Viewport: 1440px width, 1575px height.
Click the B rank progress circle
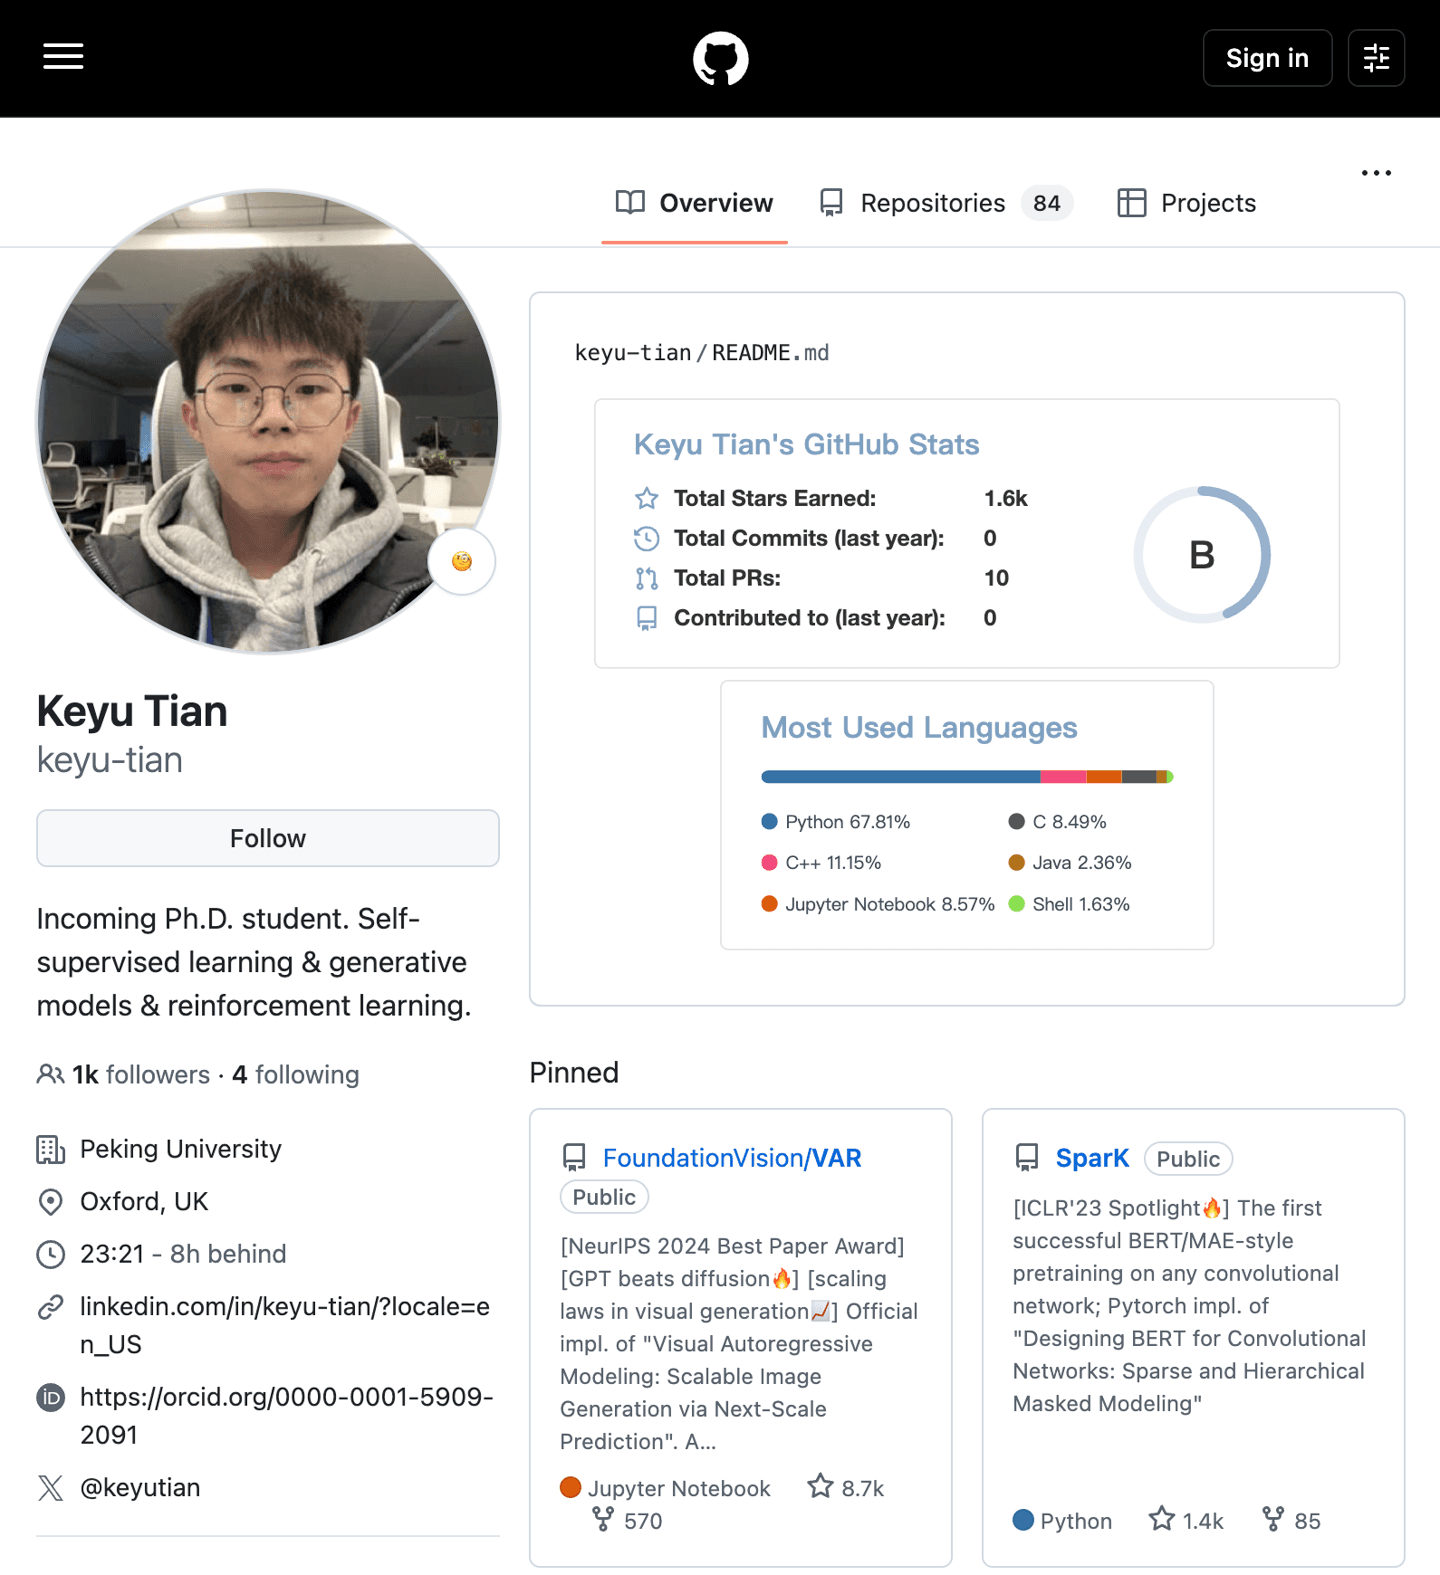click(1202, 555)
